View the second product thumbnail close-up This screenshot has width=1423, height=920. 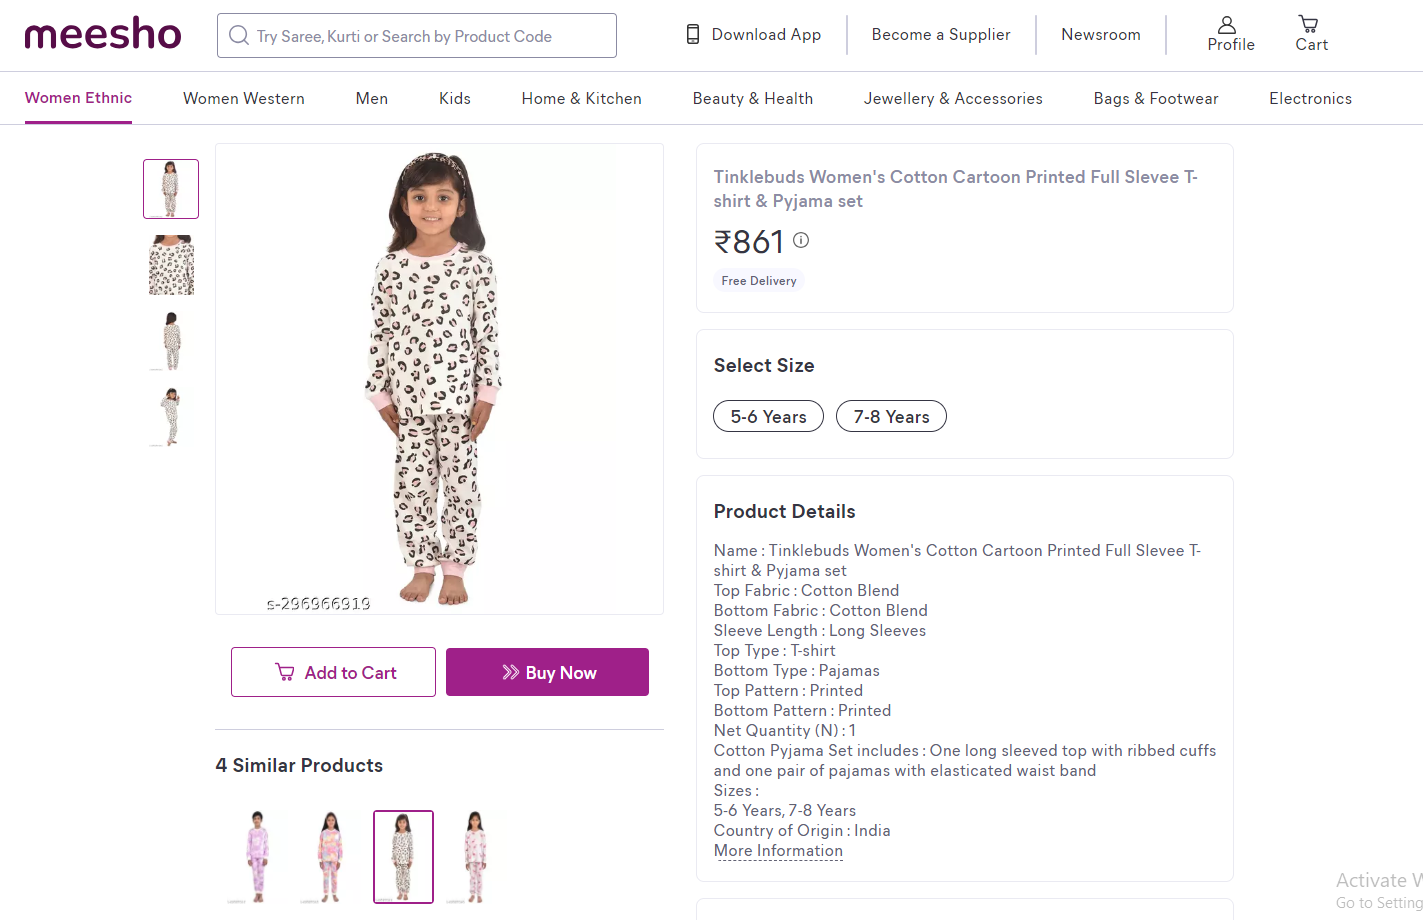click(171, 265)
